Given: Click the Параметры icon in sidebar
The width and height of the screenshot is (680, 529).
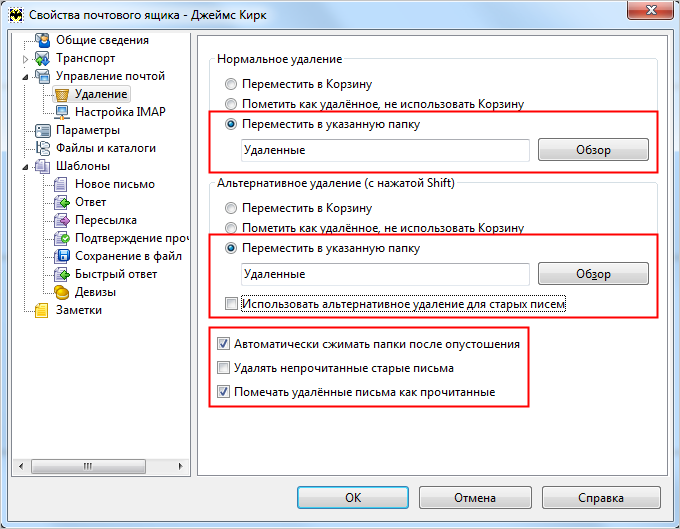Looking at the screenshot, I should (42, 130).
